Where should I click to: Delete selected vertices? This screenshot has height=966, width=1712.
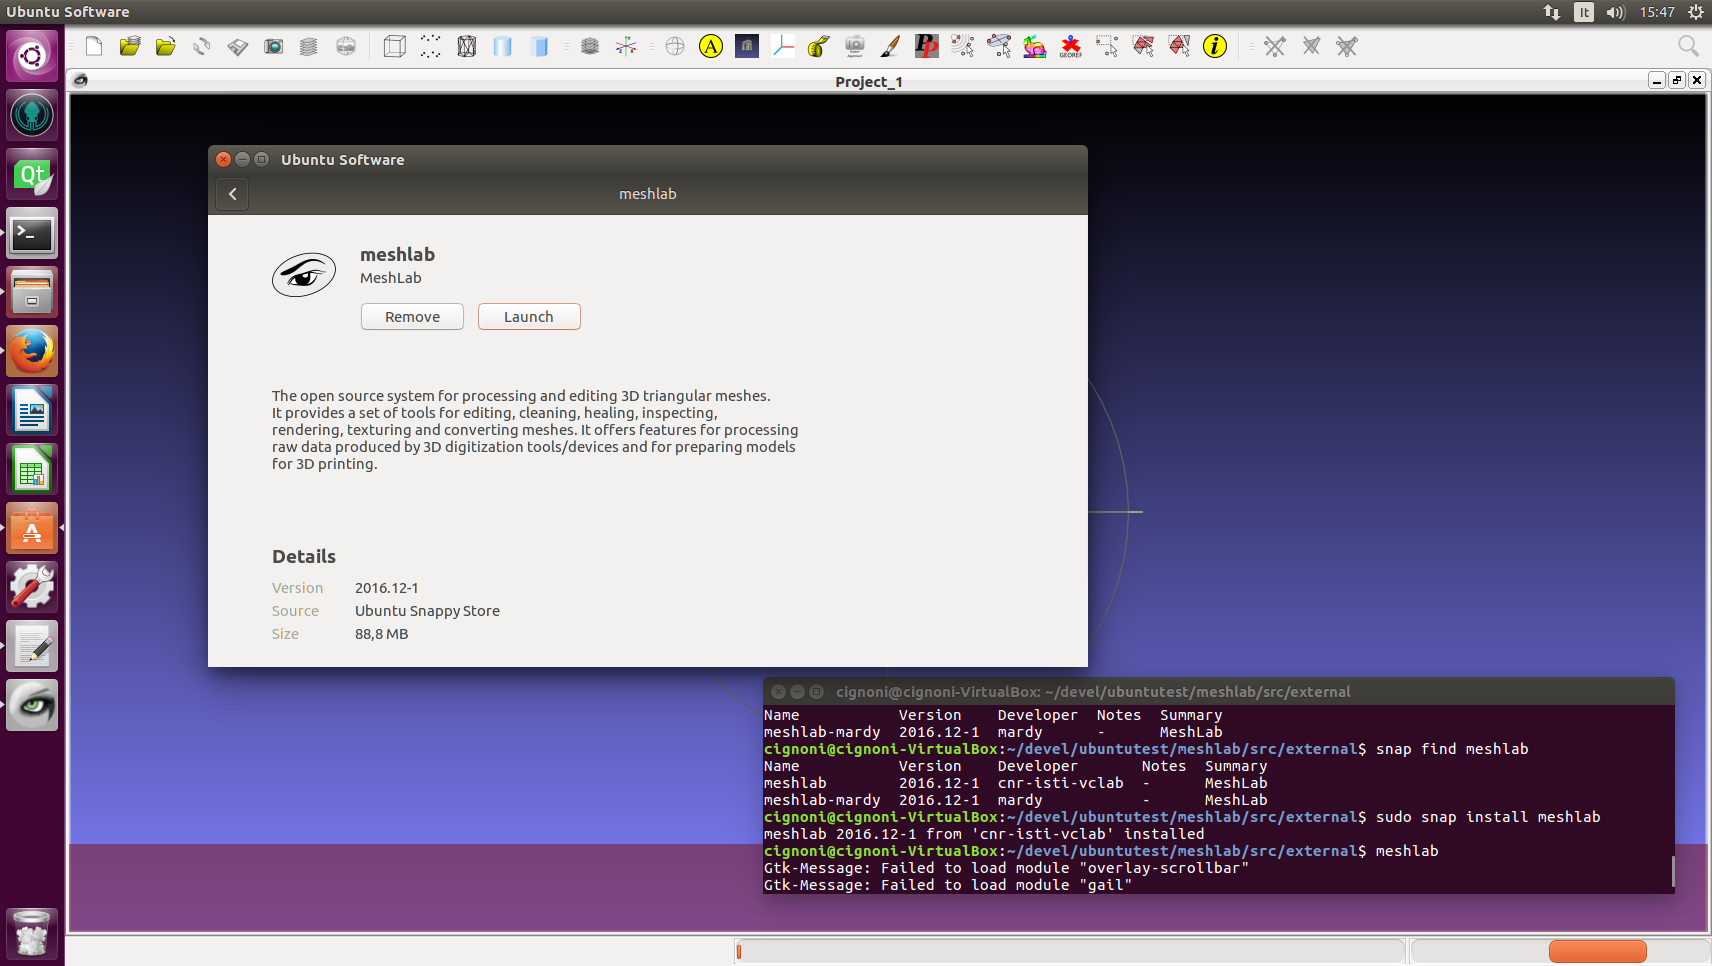(1275, 46)
